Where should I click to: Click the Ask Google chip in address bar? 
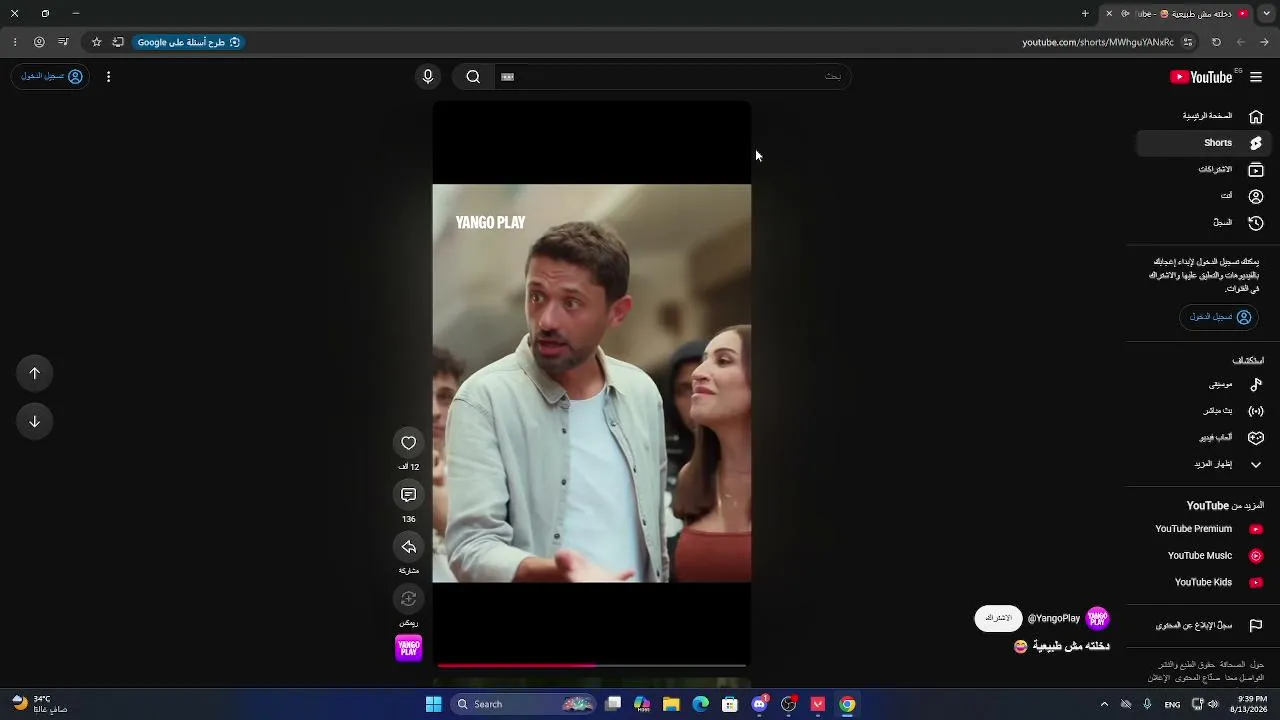(189, 42)
